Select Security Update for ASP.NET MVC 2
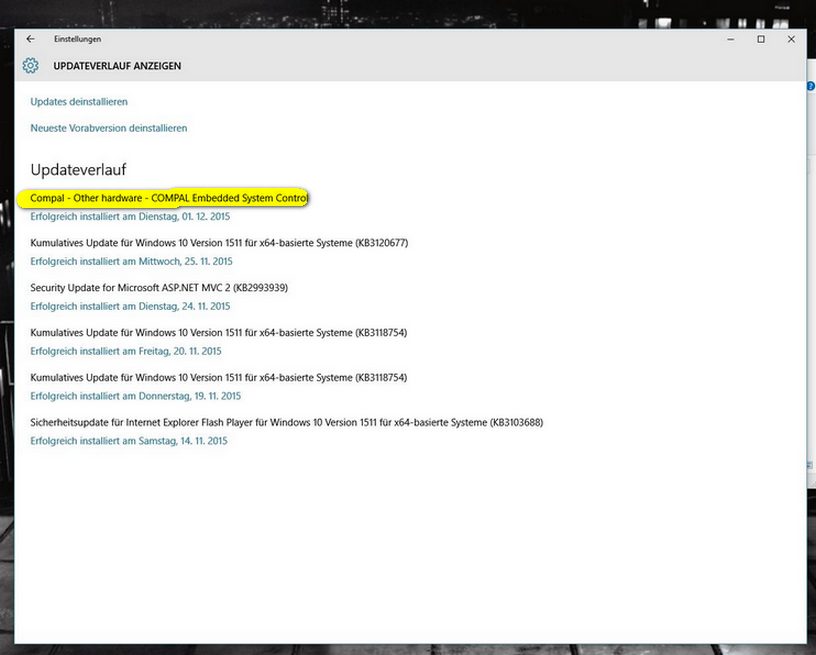The height and width of the screenshot is (655, 816). (x=159, y=287)
